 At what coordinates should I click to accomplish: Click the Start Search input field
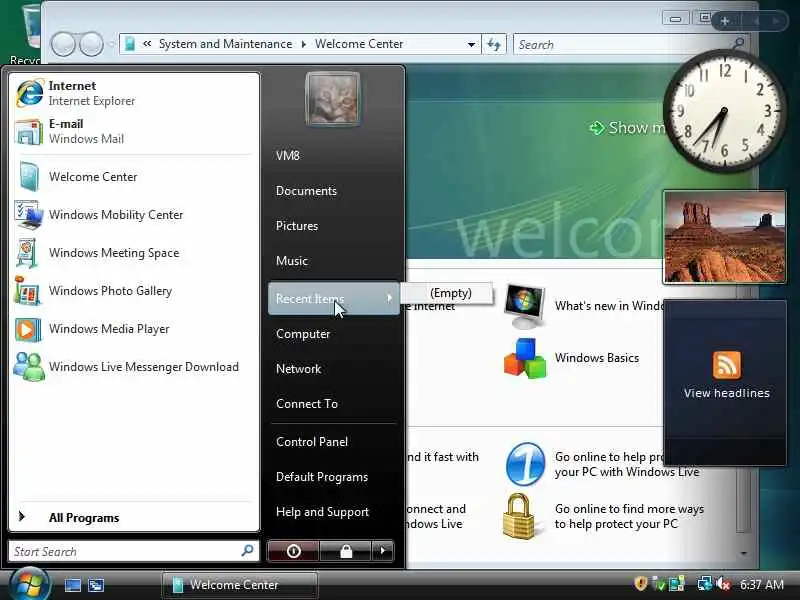click(x=134, y=551)
